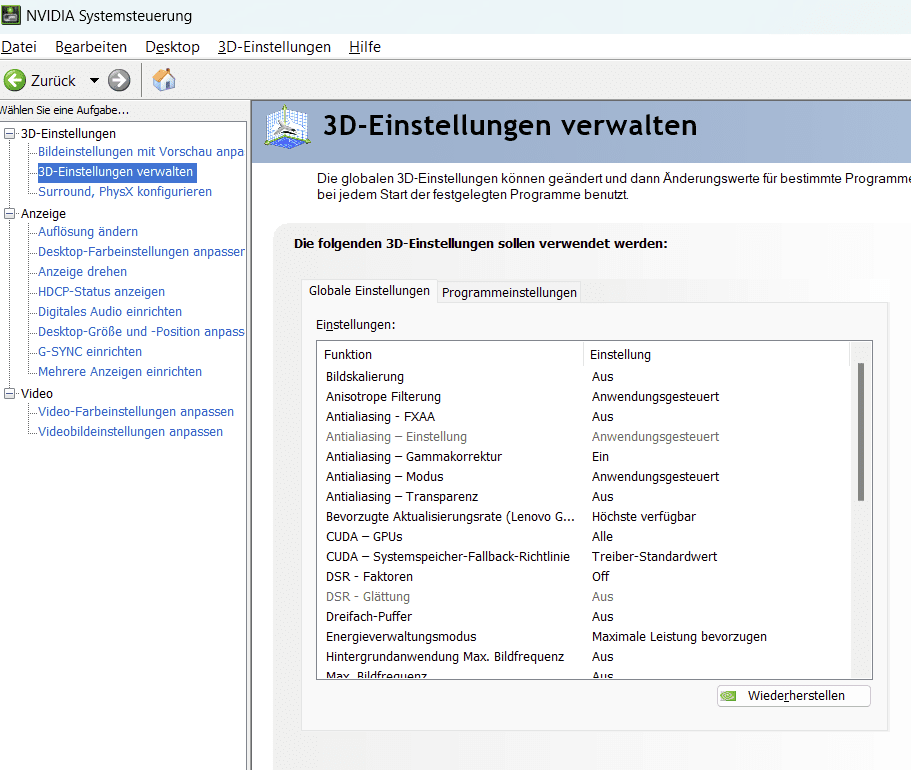Open the home icon in toolbar
The width and height of the screenshot is (911, 770).
(164, 80)
